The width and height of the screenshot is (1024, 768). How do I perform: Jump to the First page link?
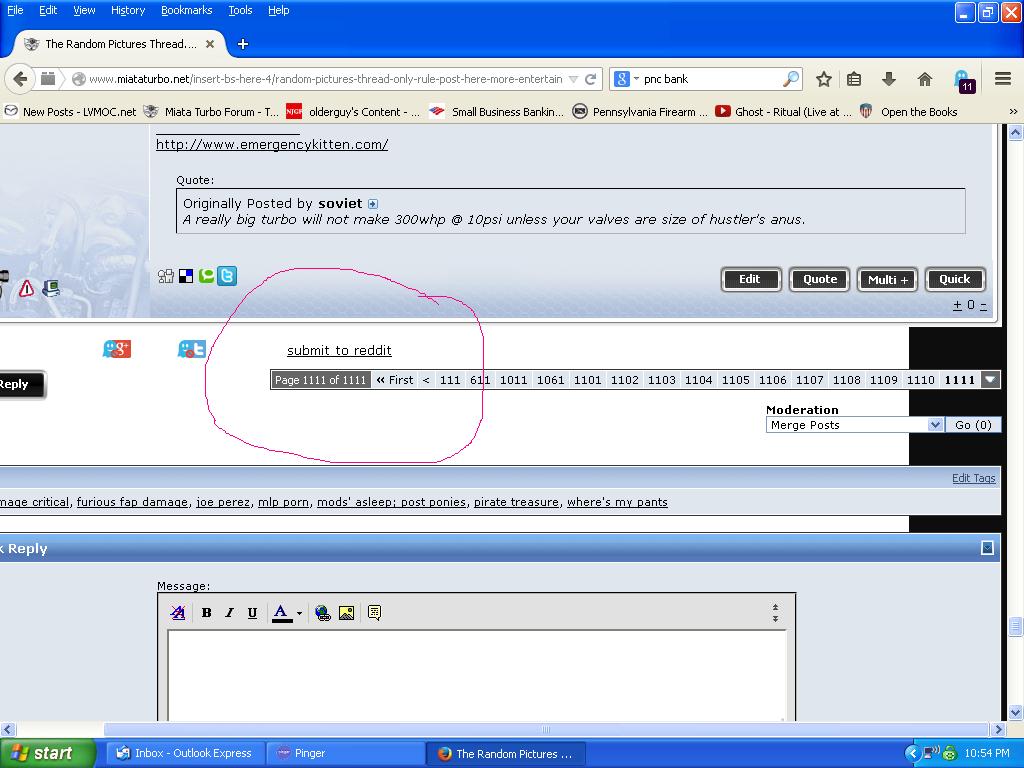395,379
